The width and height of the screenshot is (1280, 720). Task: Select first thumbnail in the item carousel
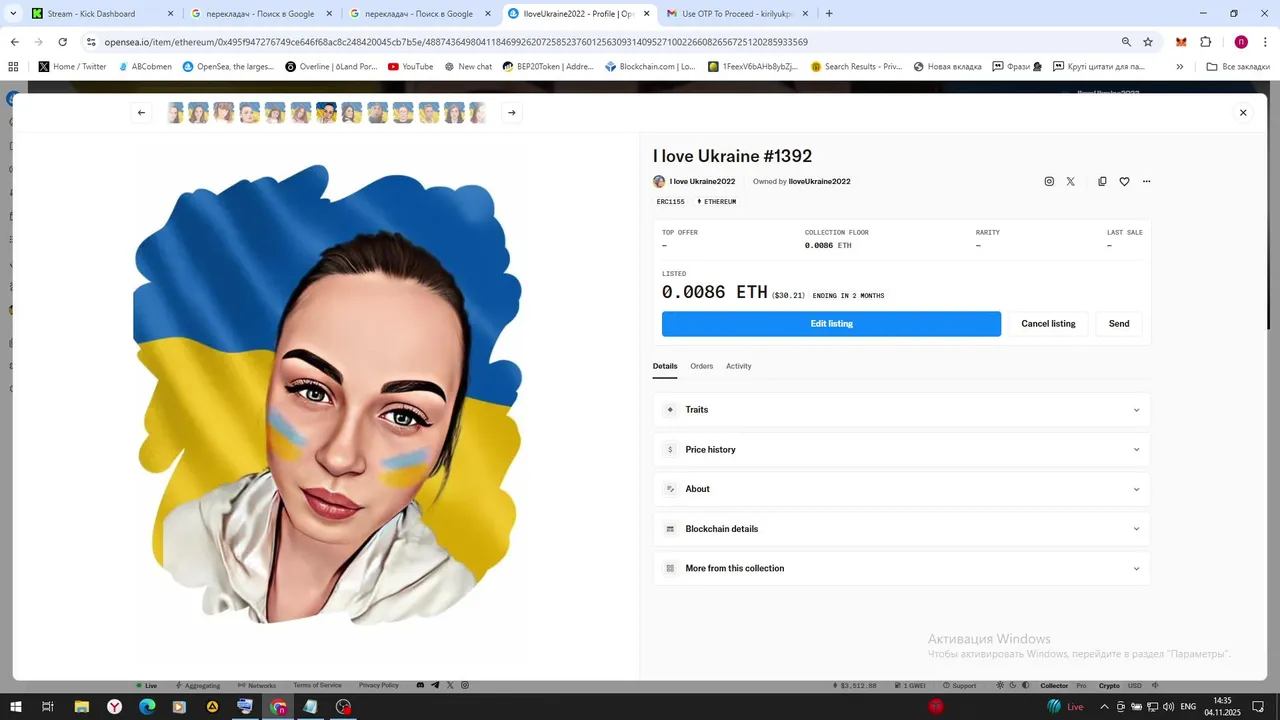(x=175, y=113)
